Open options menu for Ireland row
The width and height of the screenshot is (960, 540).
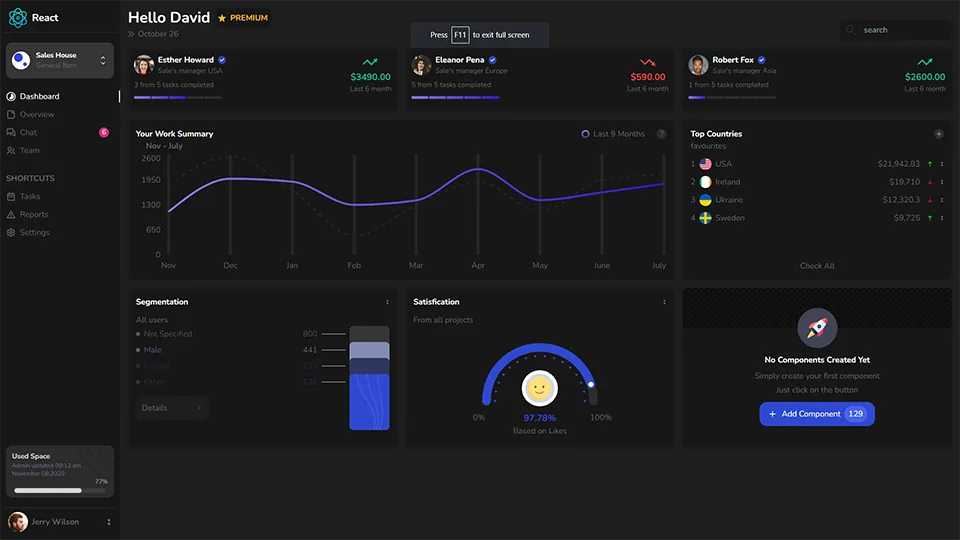(942, 182)
